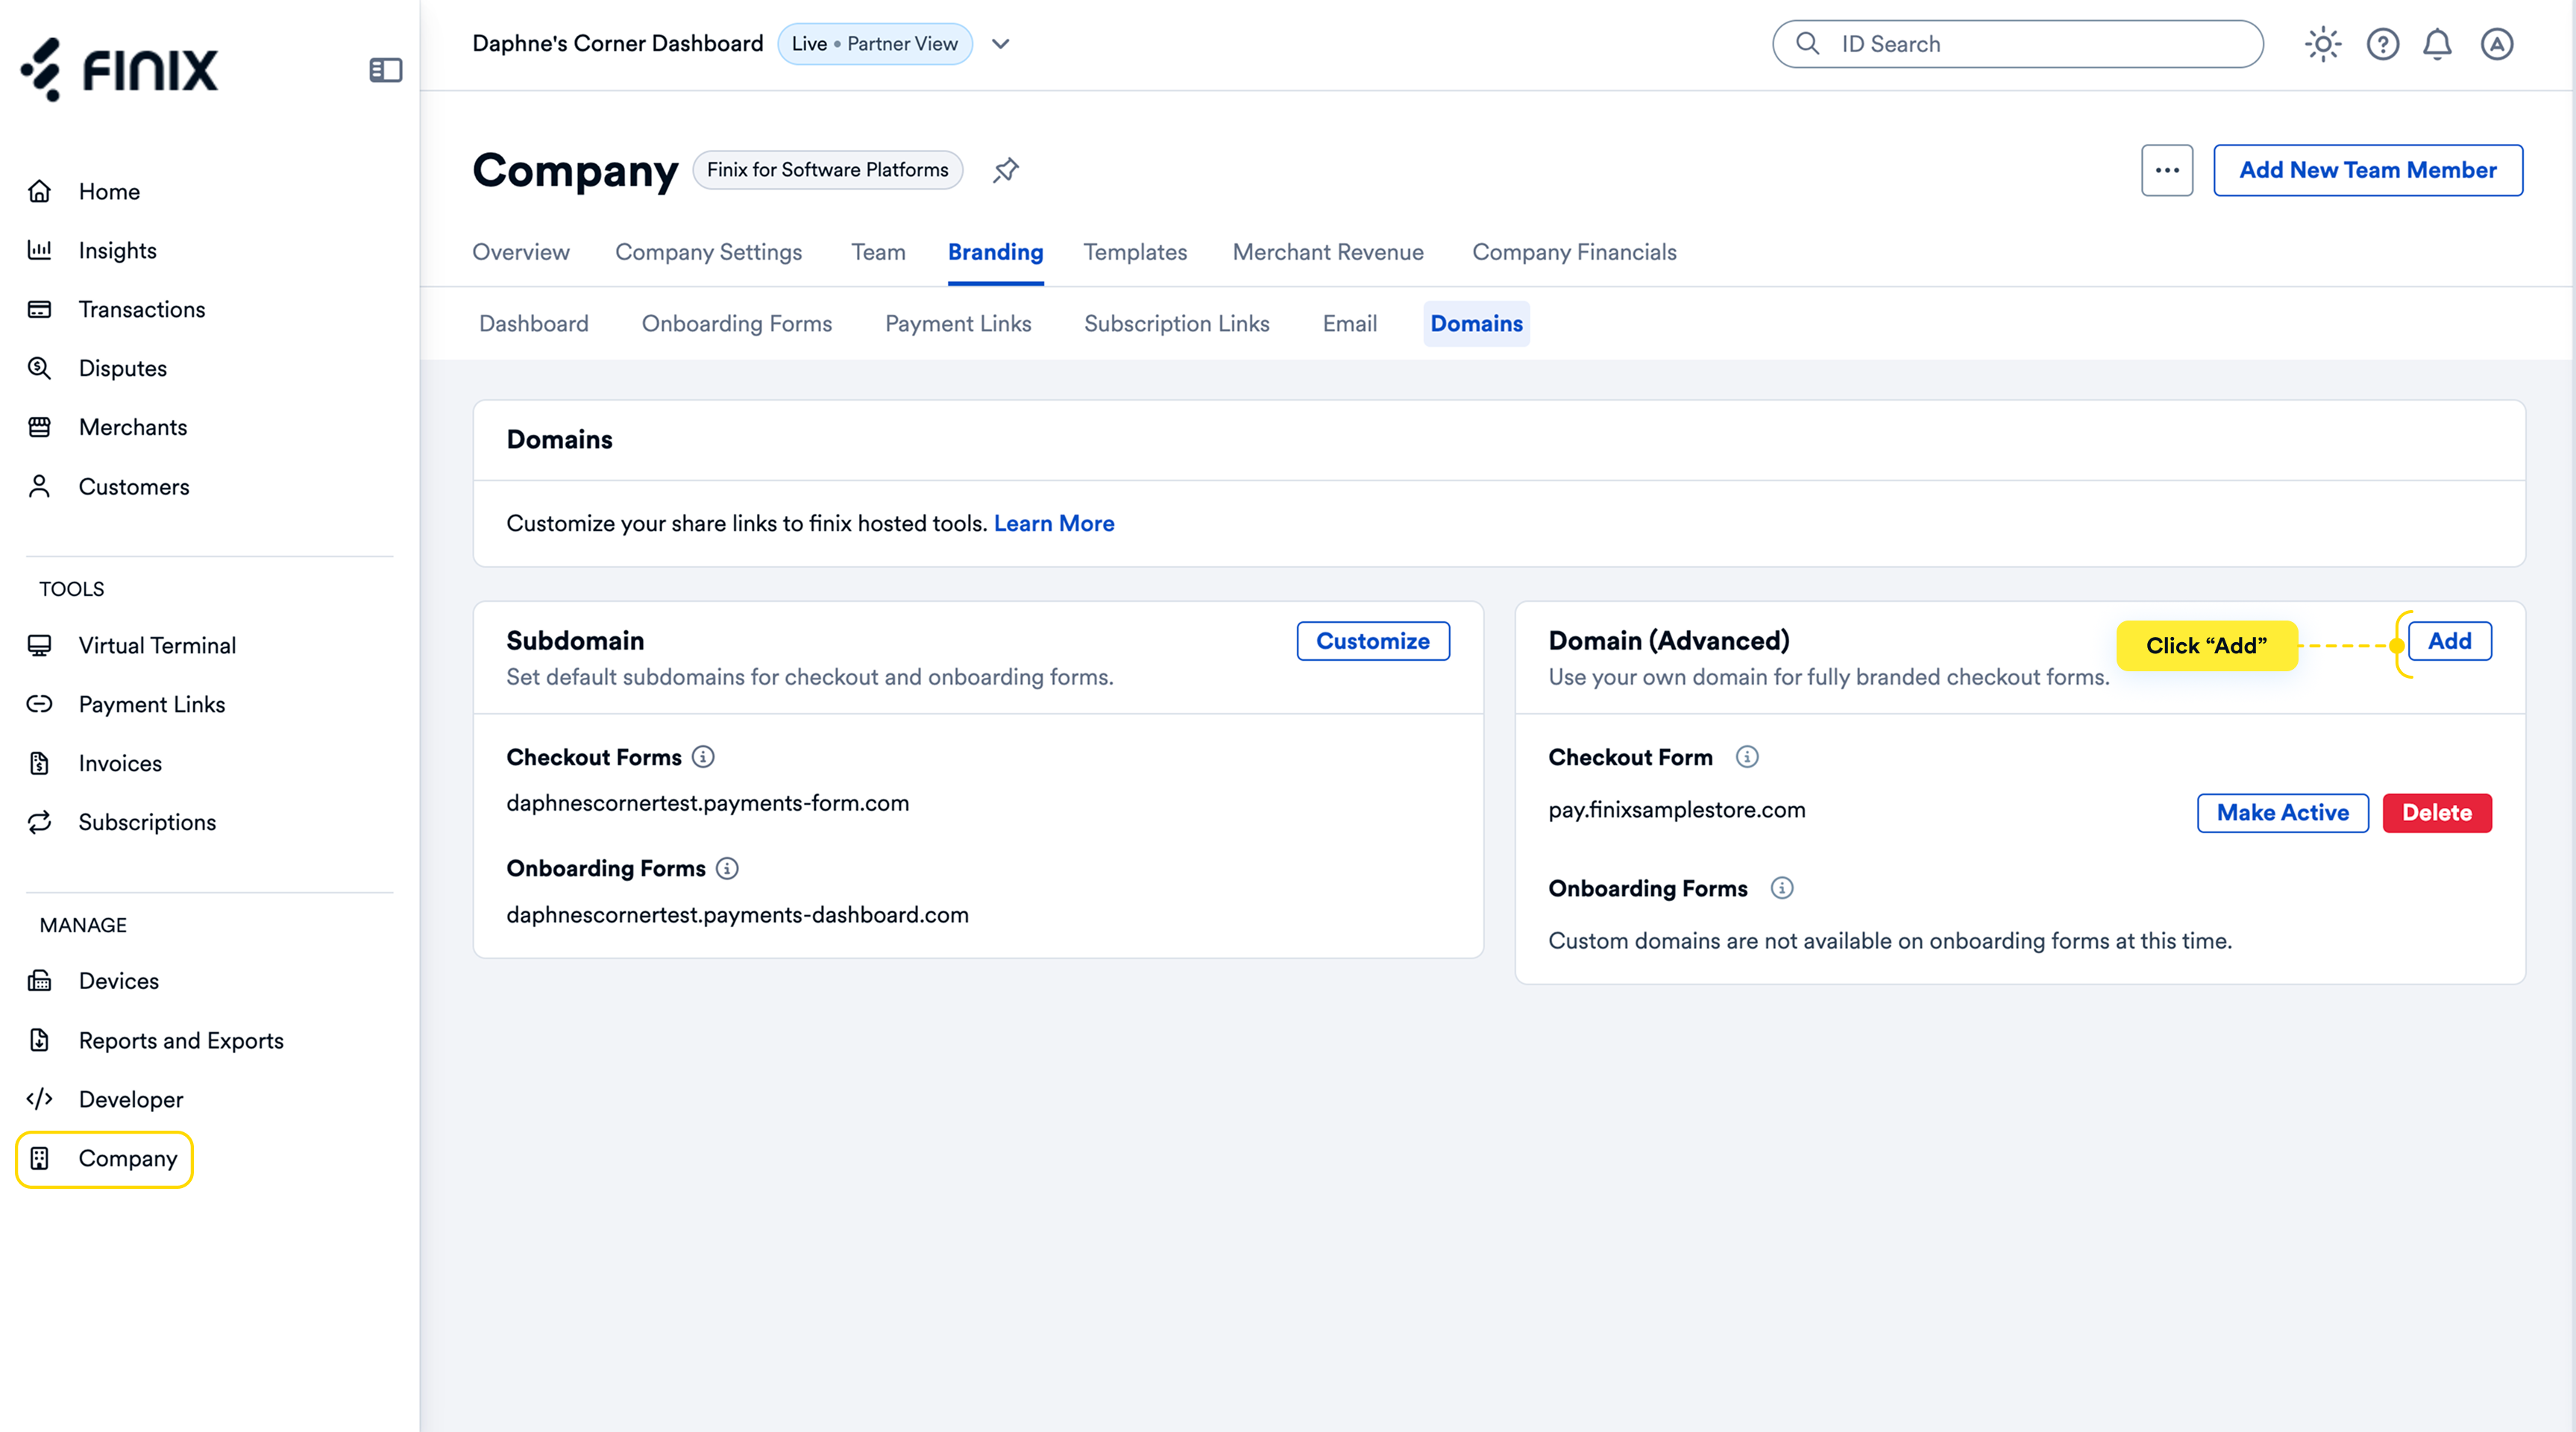Screen dimensions: 2576x1432
Task: Switch to the Overview tab
Action: (x=521, y=252)
